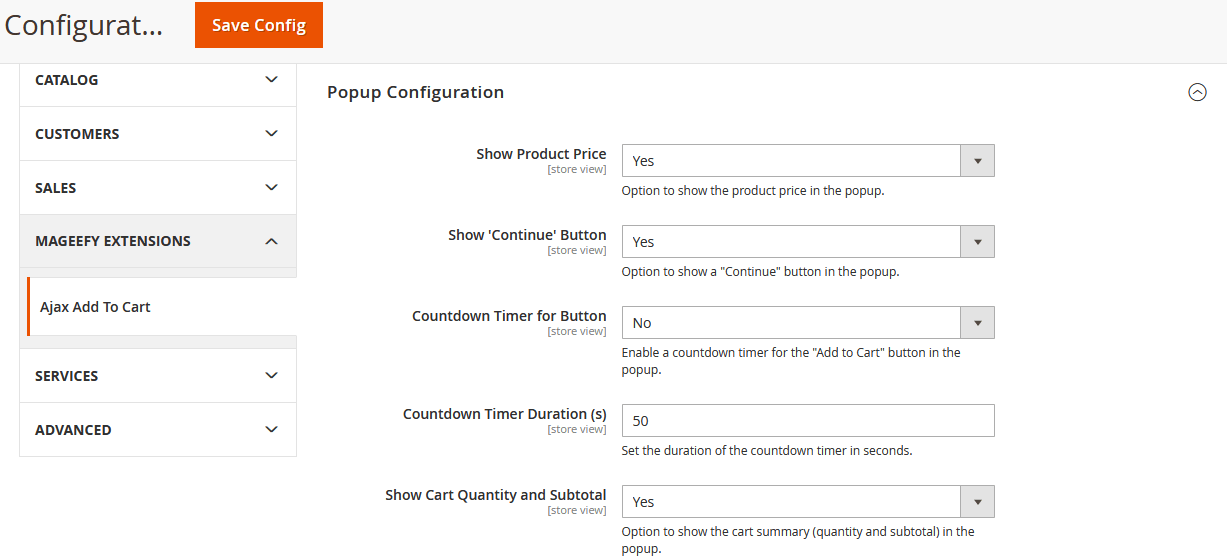Click the Countdown Timer Duration input field
This screenshot has height=560, width=1227.
coord(807,421)
